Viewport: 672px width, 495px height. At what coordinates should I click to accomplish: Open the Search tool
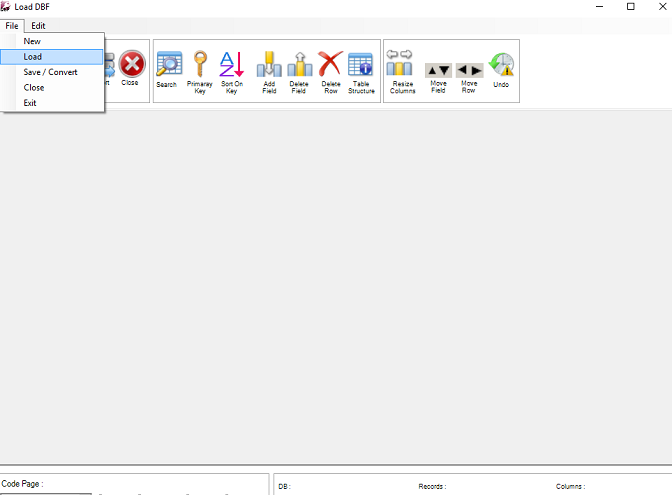[167, 66]
